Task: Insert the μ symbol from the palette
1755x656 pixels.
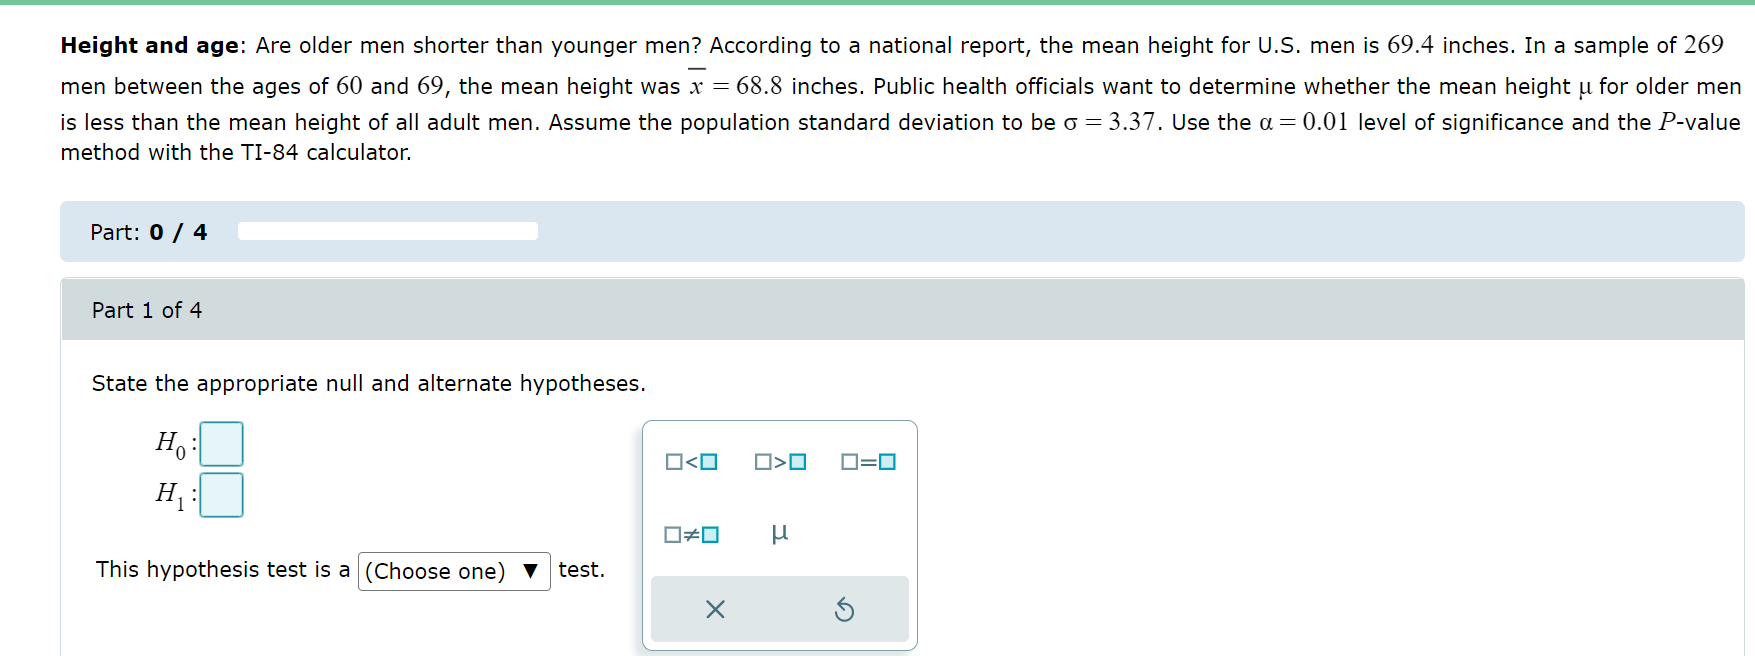Action: (x=780, y=534)
